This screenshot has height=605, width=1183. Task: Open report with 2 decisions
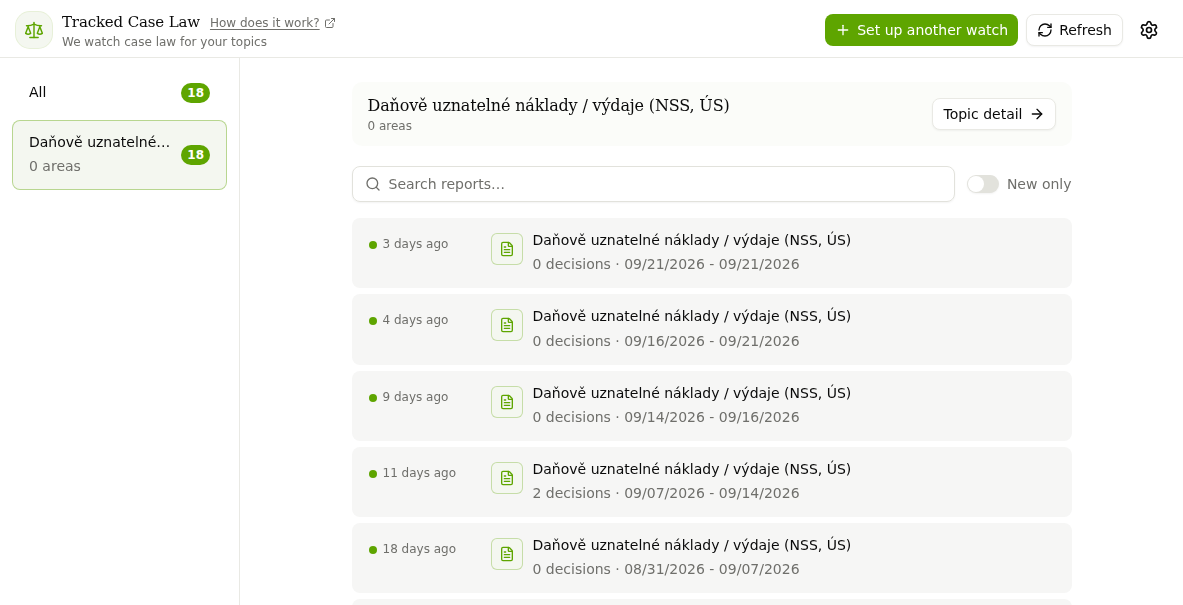pyautogui.click(x=711, y=482)
